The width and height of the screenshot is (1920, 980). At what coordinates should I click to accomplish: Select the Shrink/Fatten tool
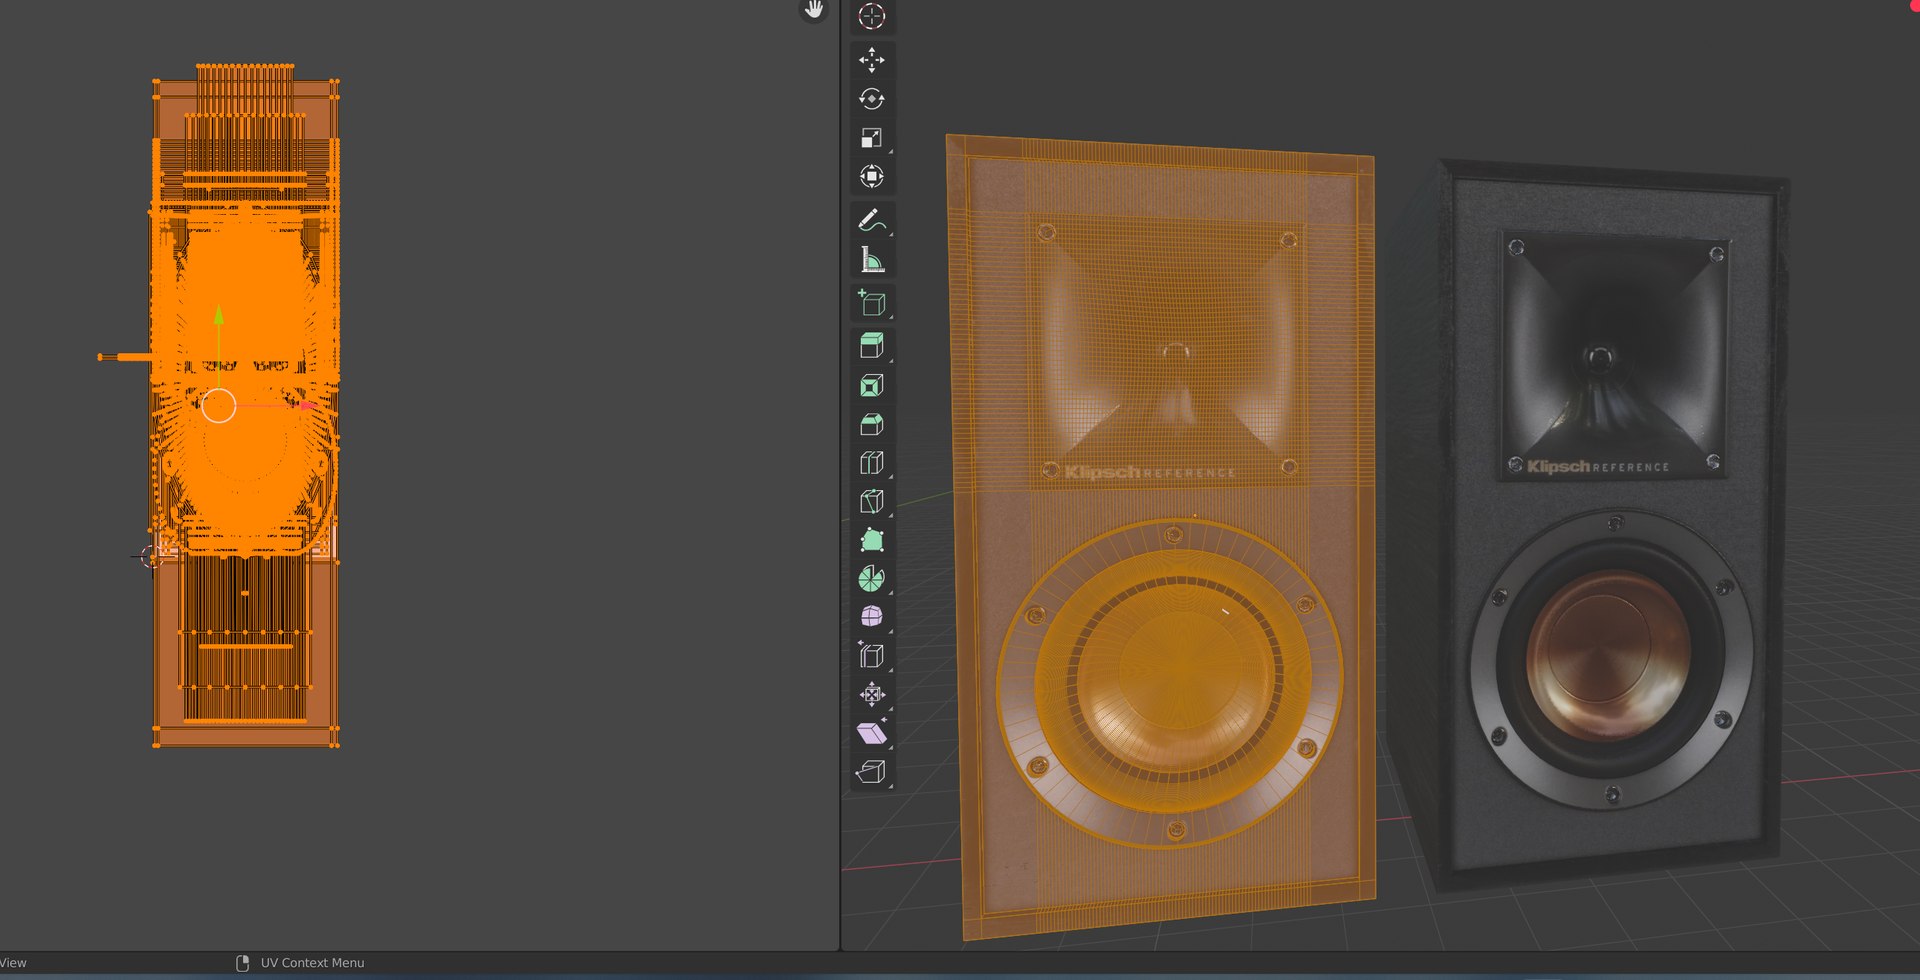pyautogui.click(x=872, y=694)
